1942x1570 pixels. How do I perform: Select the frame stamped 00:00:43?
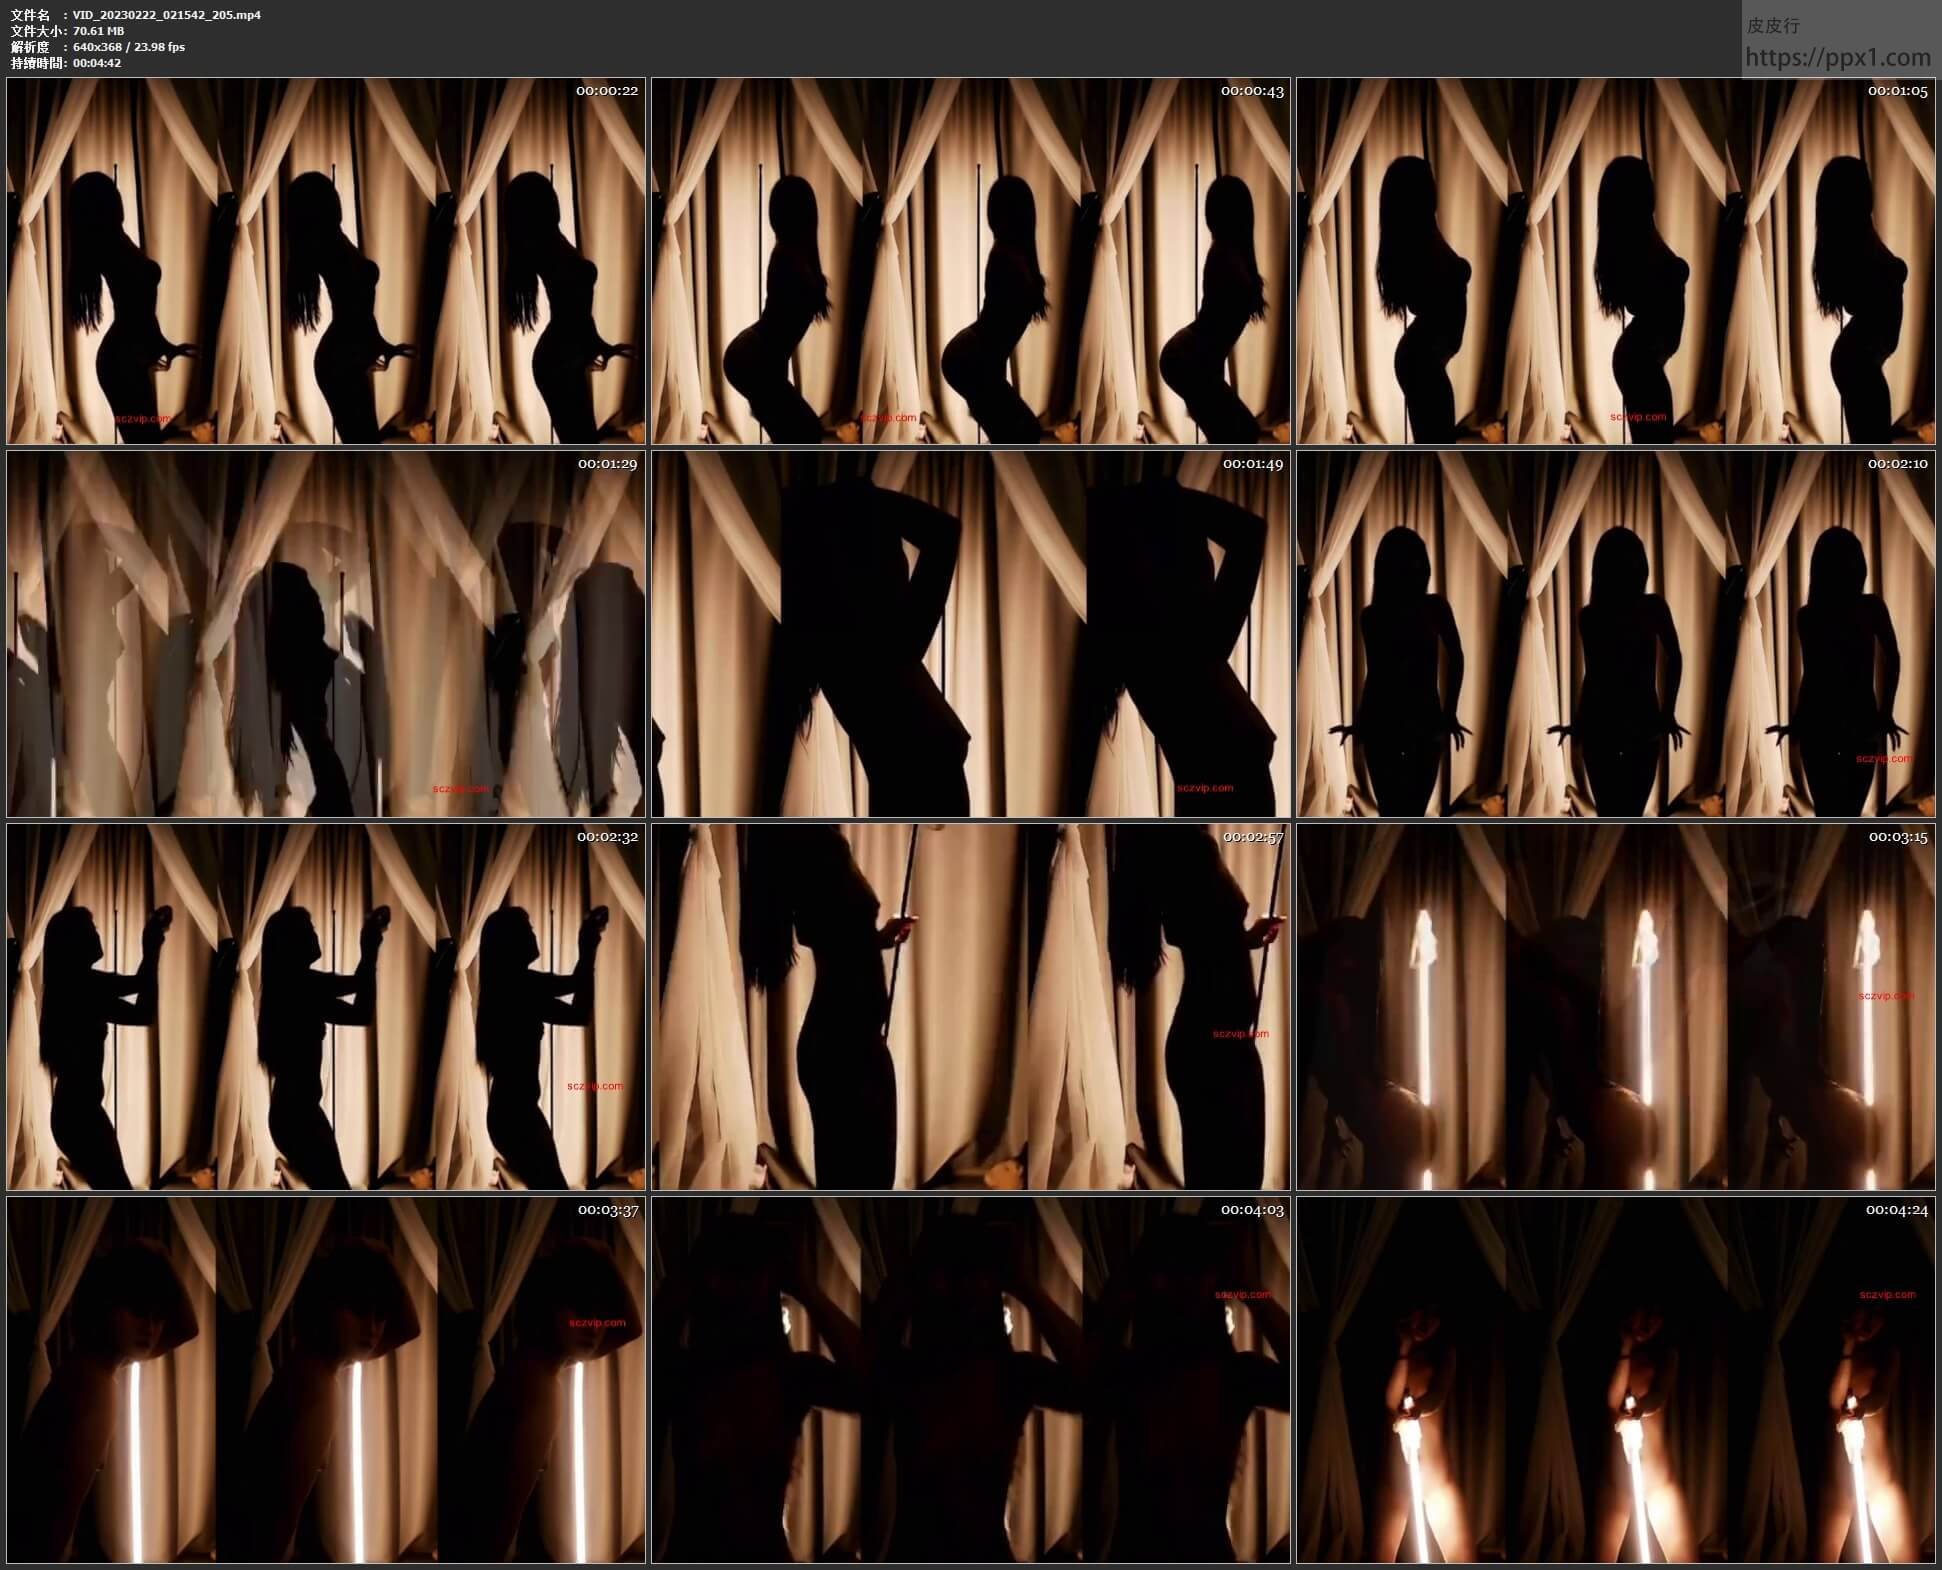(x=971, y=261)
